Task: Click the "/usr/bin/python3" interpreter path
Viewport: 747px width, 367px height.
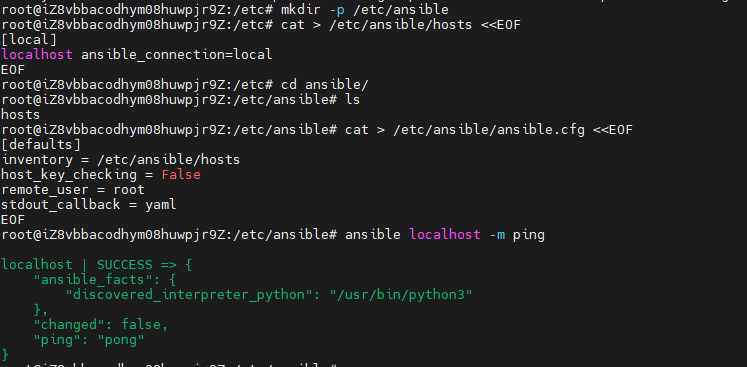Action: [401, 295]
